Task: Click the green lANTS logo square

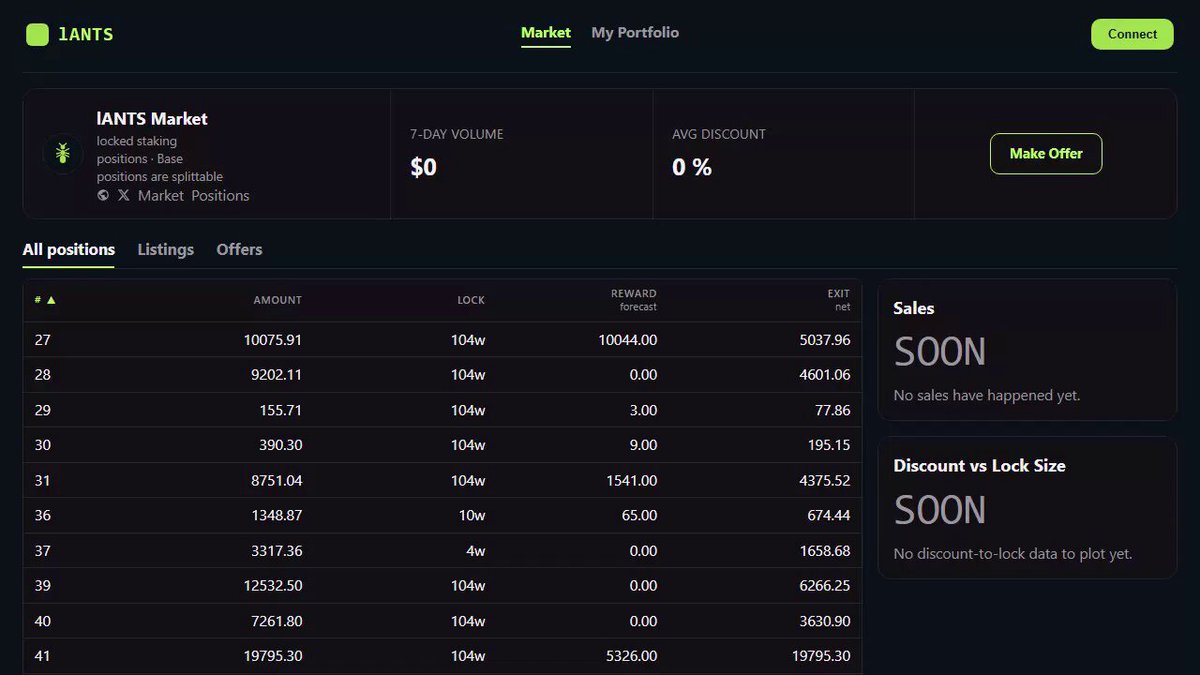Action: [x=37, y=34]
